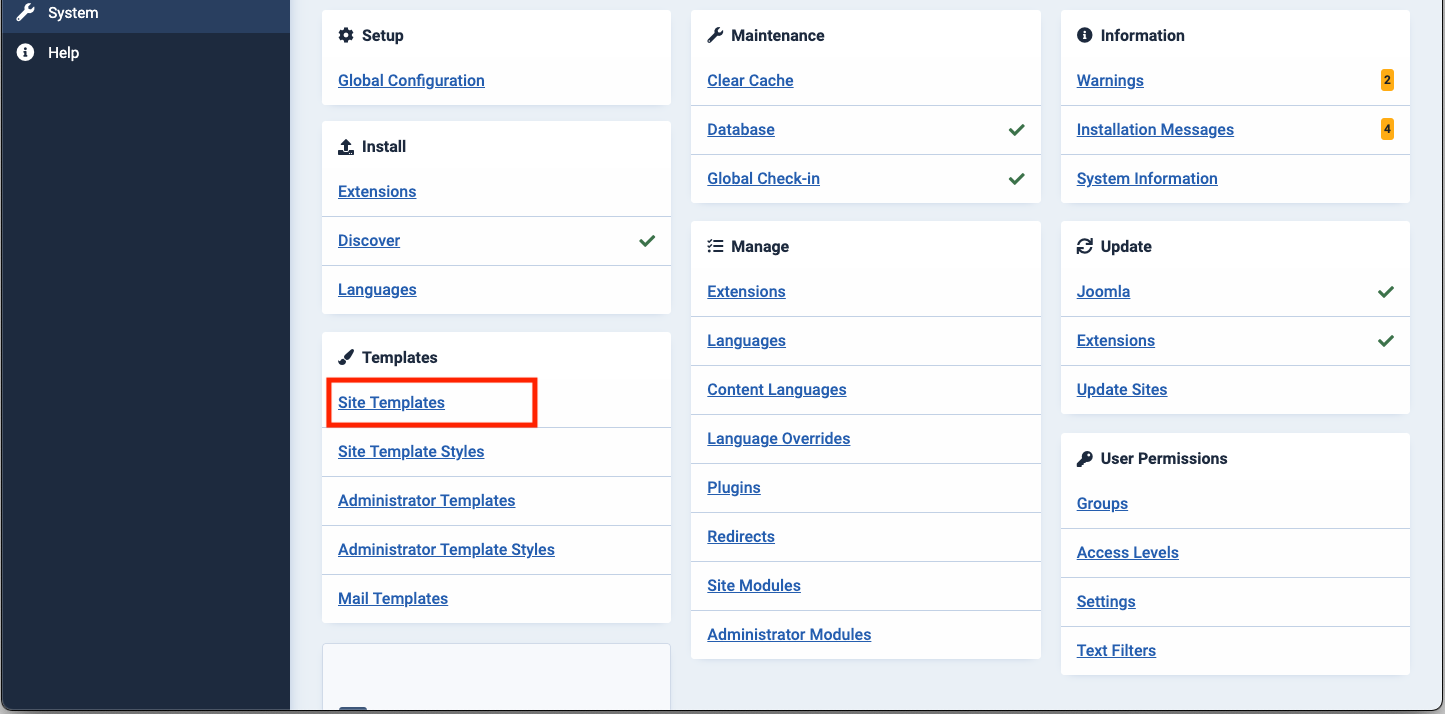Click the Templates brush icon
The height and width of the screenshot is (714, 1445).
(345, 356)
